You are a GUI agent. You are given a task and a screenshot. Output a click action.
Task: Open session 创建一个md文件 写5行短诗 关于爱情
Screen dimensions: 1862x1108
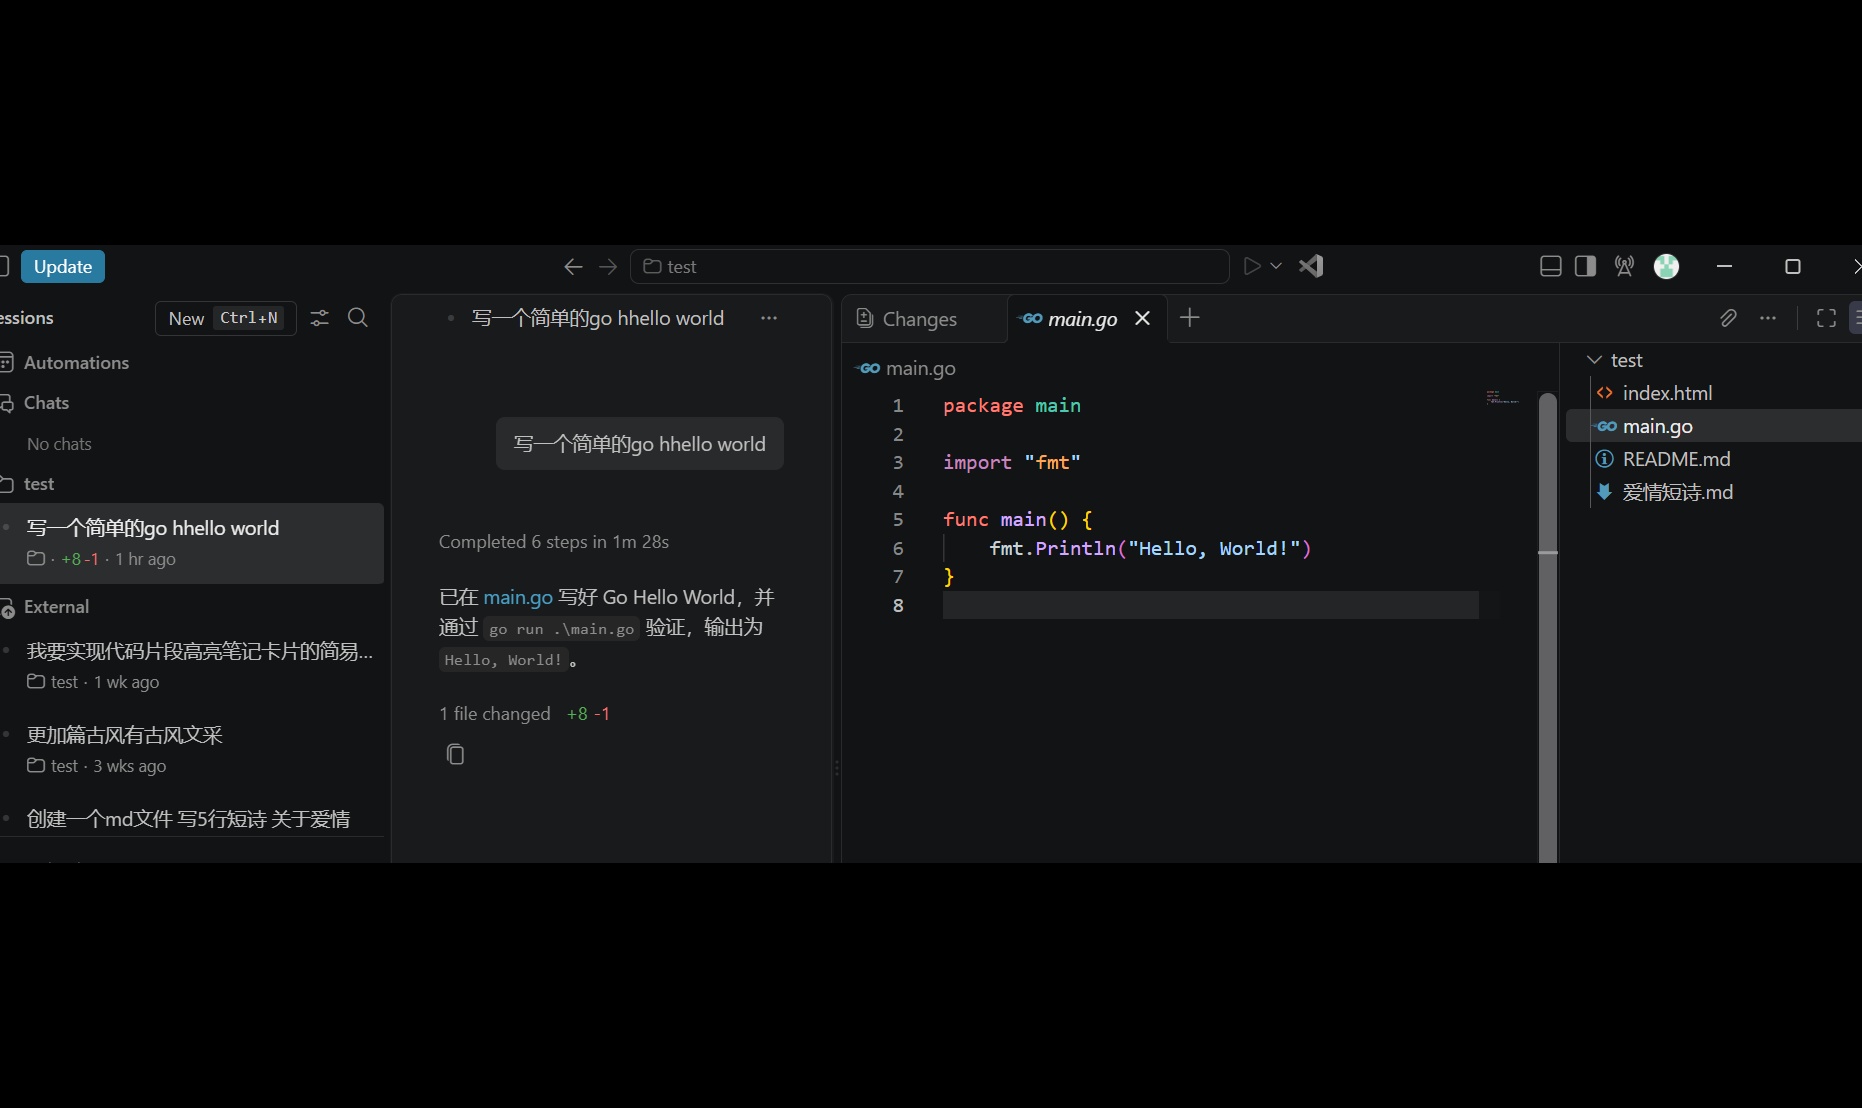coord(192,819)
